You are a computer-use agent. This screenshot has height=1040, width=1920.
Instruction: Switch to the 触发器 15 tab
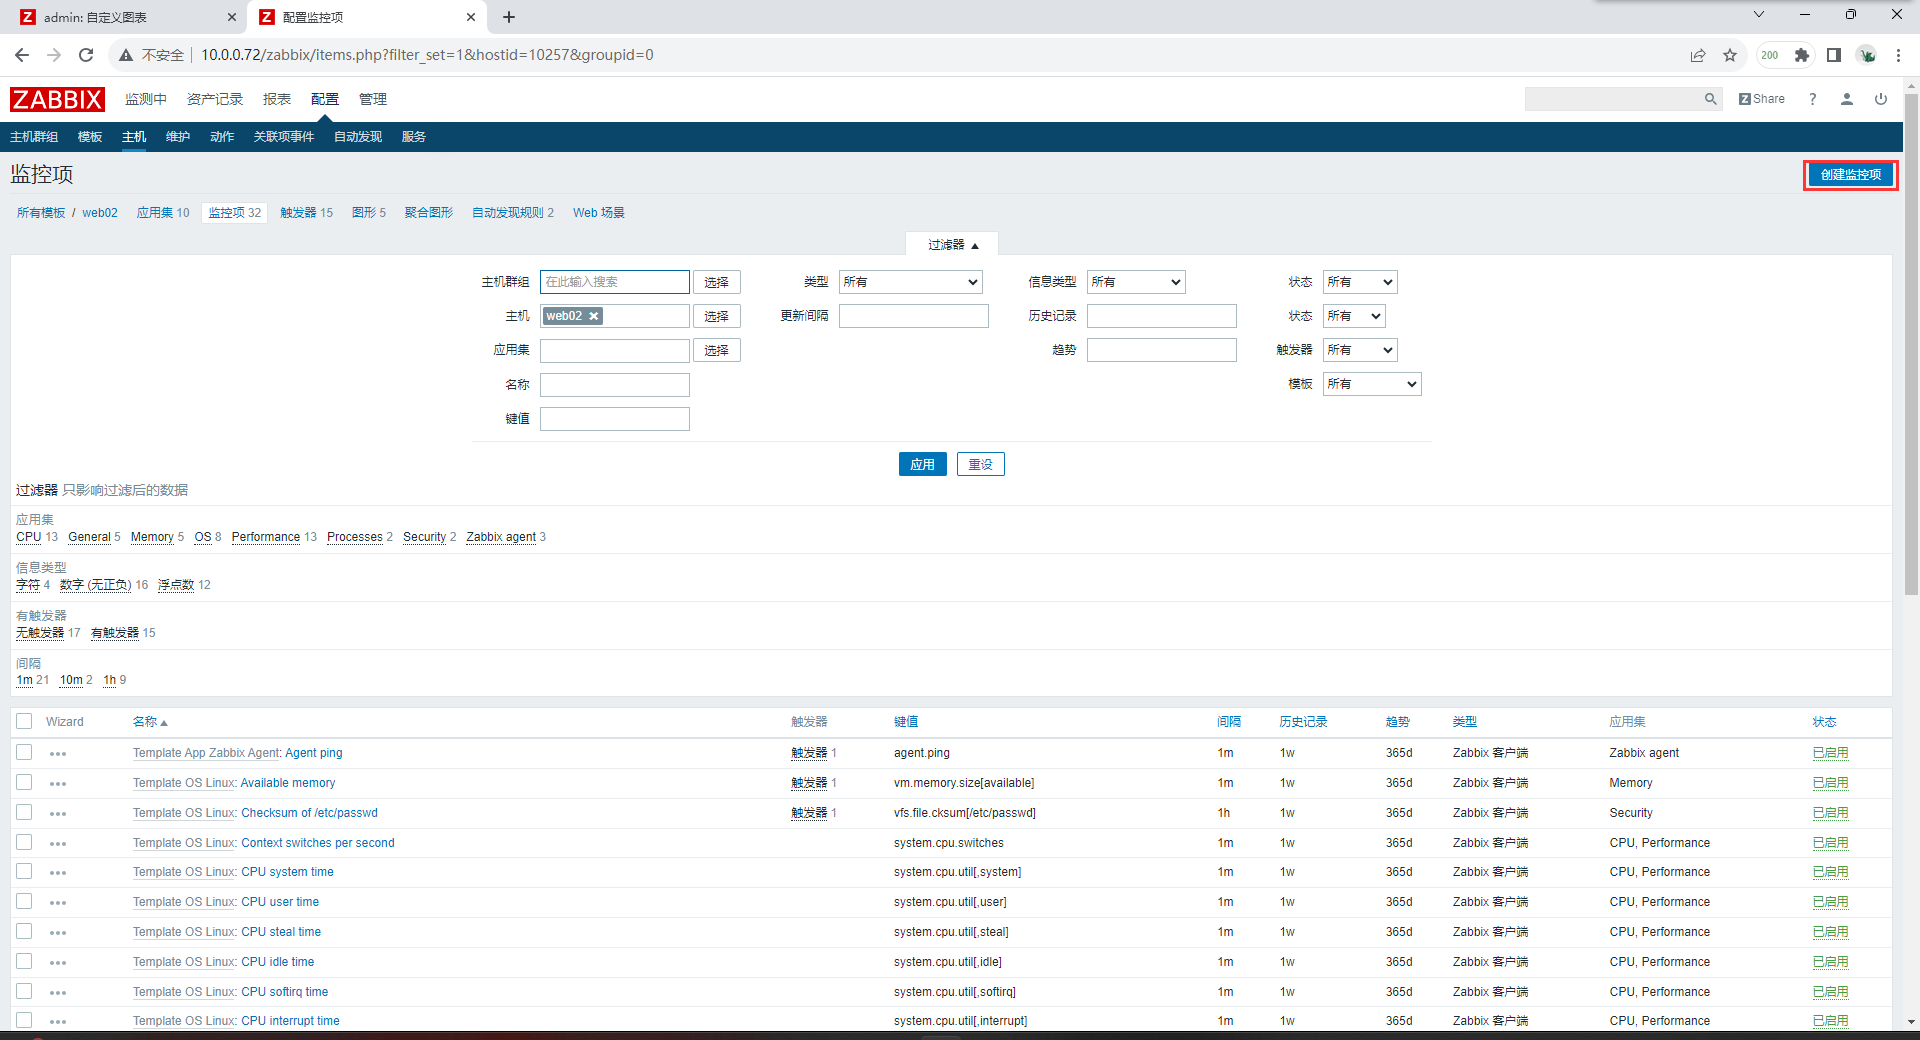click(x=306, y=213)
